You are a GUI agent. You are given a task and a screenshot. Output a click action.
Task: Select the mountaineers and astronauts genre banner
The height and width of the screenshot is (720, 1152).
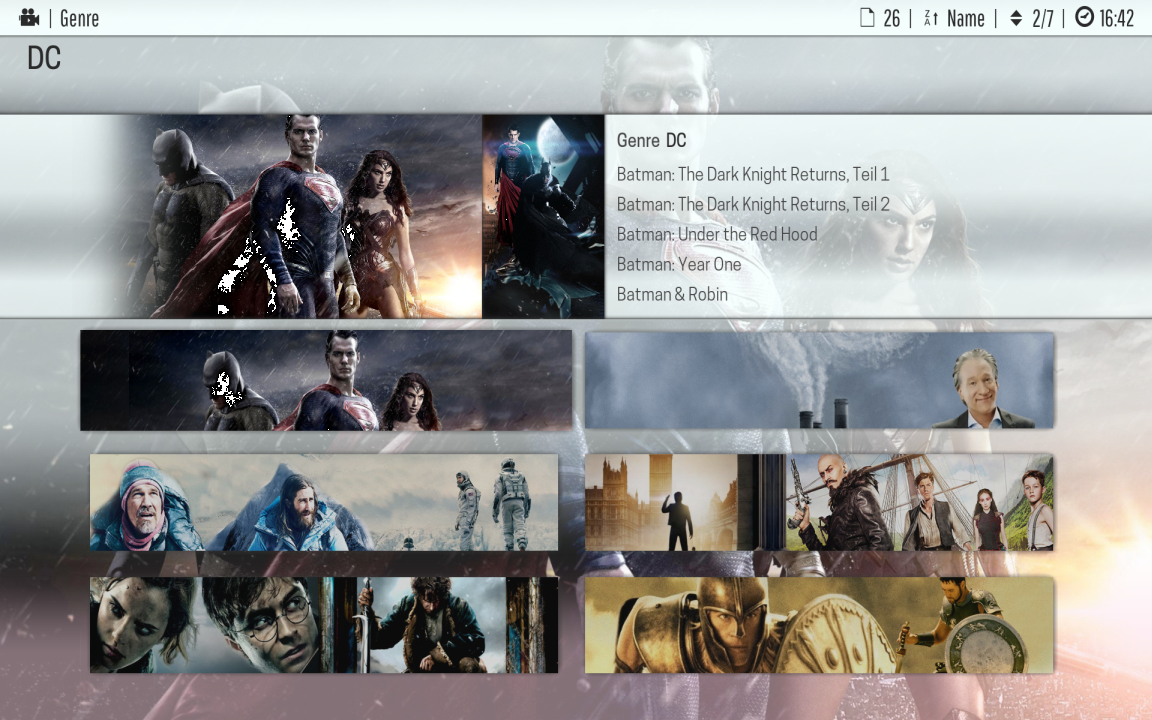[324, 503]
